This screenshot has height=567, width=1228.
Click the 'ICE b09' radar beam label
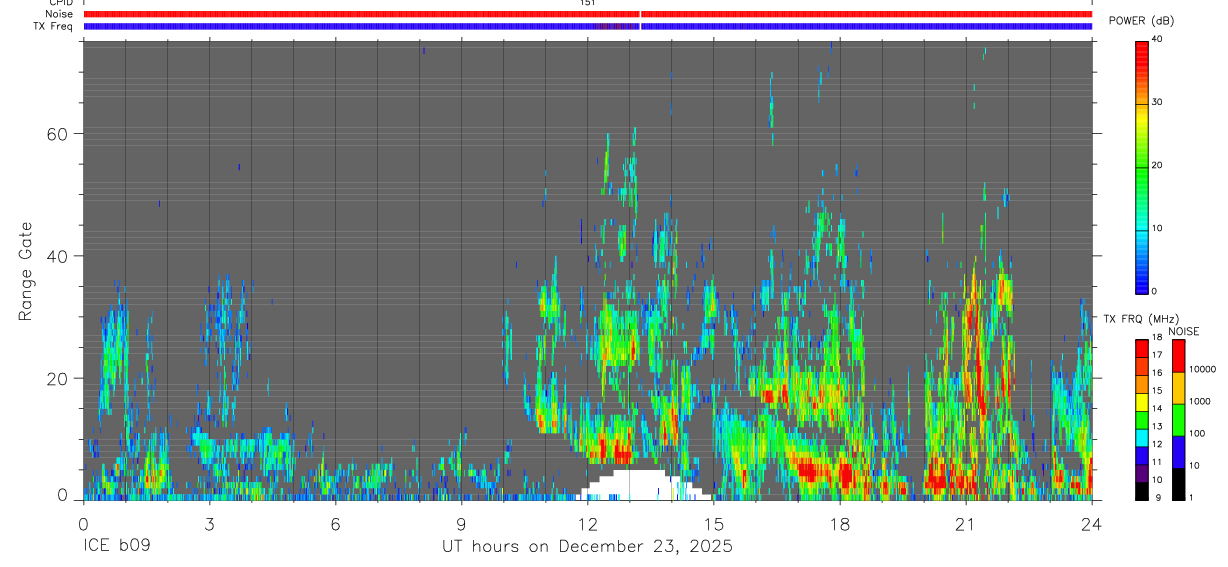[x=117, y=547]
